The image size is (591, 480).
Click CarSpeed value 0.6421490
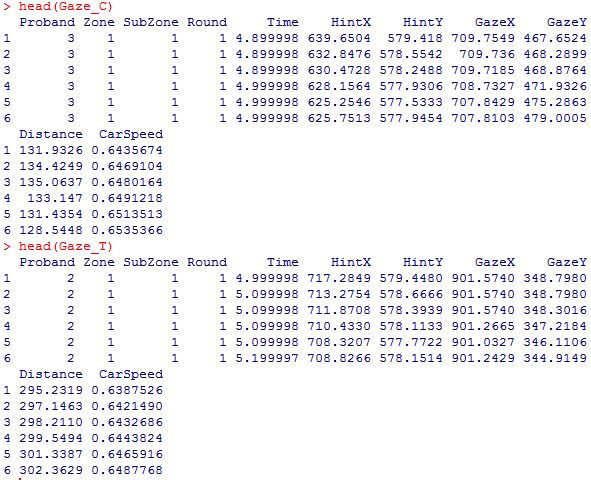[x=127, y=406]
